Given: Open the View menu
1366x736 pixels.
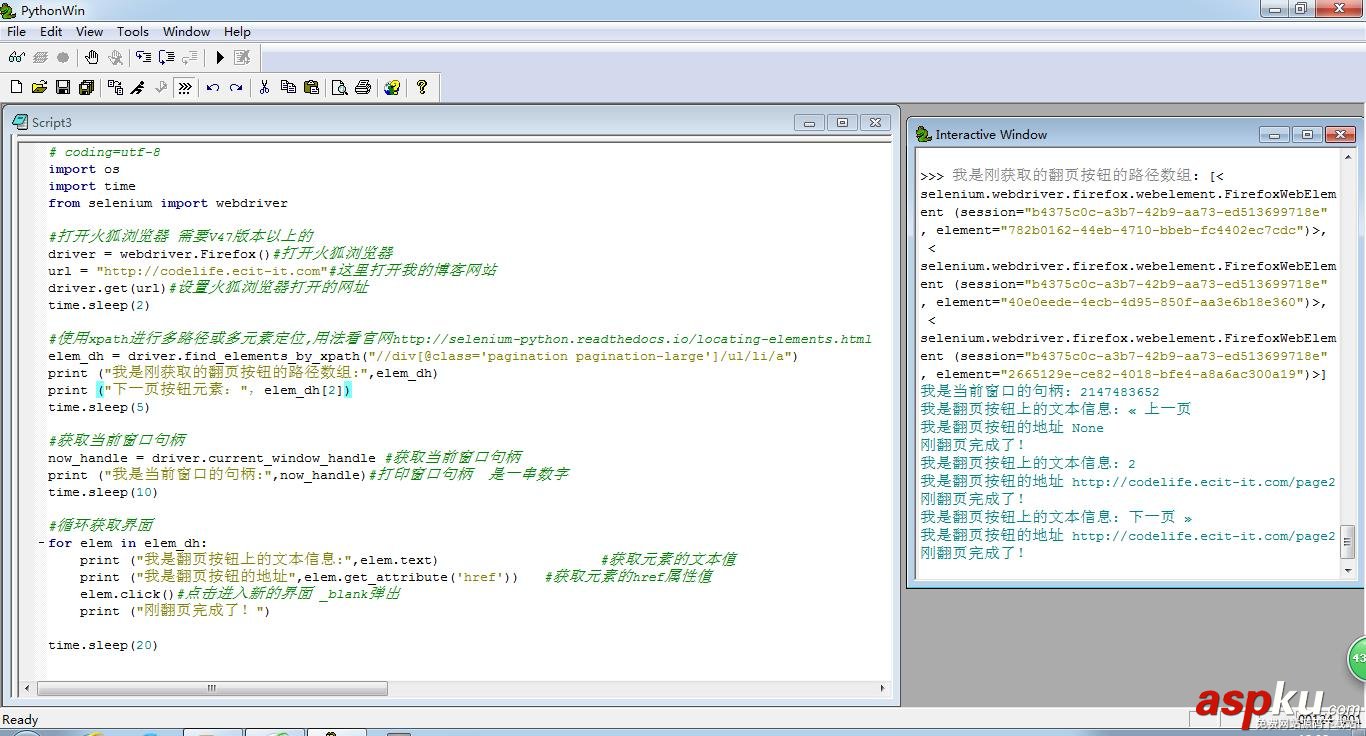Looking at the screenshot, I should (x=89, y=31).
